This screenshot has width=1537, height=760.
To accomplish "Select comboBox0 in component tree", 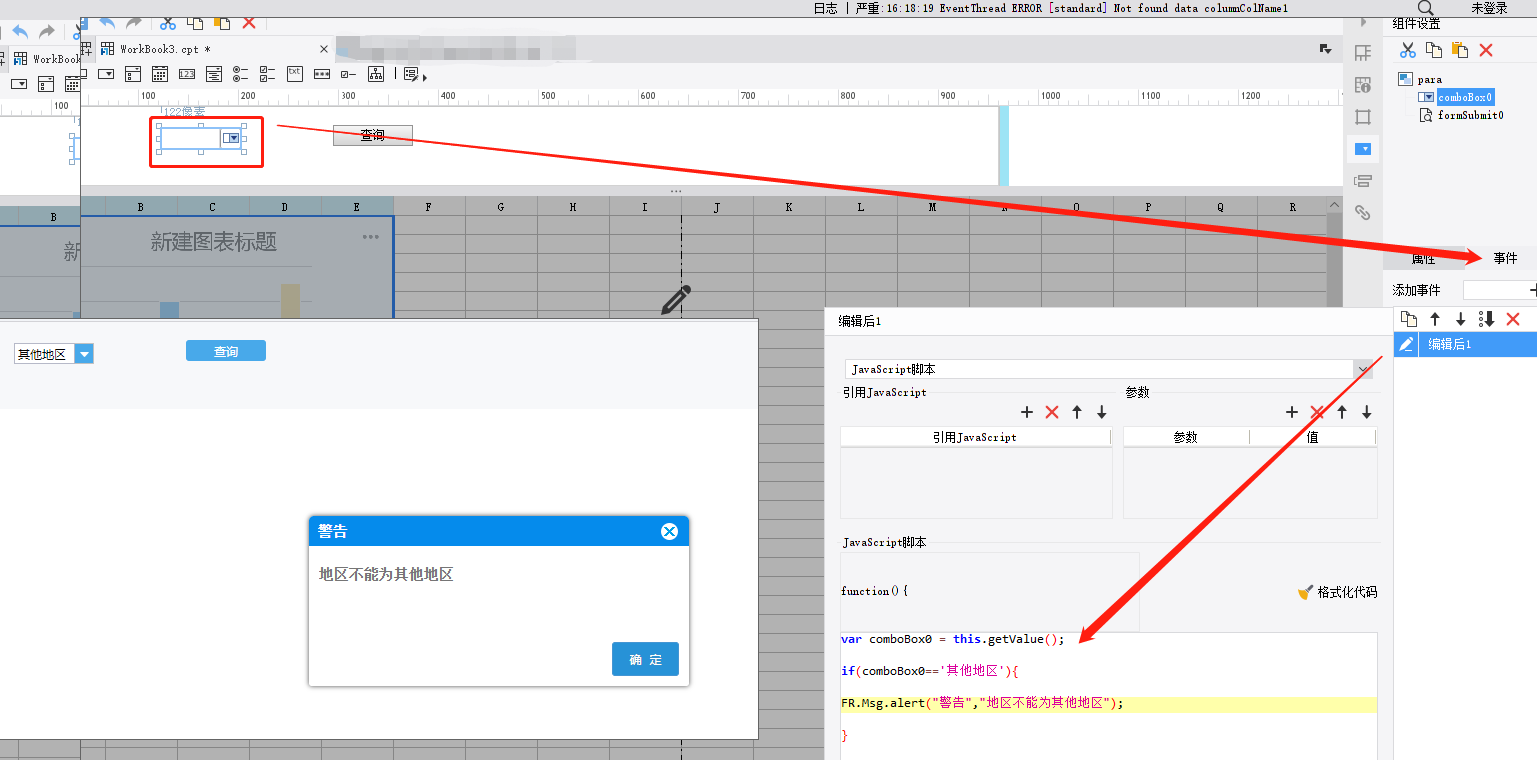I will coord(1465,97).
